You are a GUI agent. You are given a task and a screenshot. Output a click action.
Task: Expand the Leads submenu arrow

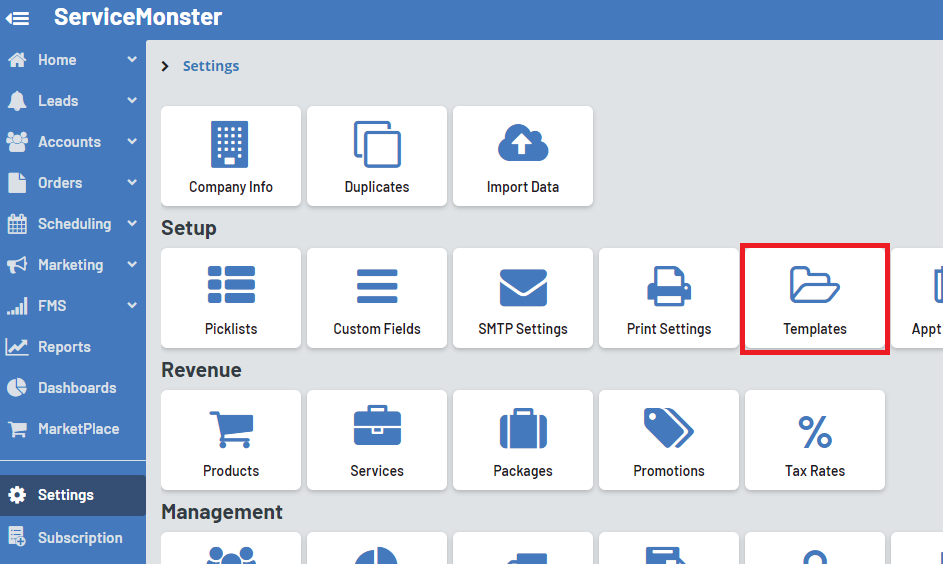point(132,101)
